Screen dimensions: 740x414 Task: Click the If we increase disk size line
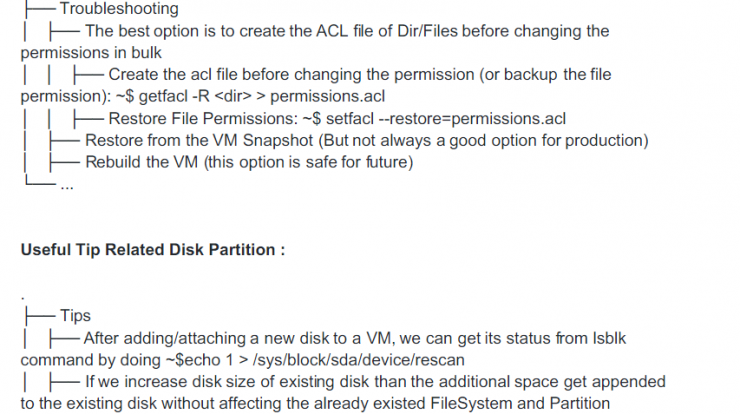click(x=375, y=382)
